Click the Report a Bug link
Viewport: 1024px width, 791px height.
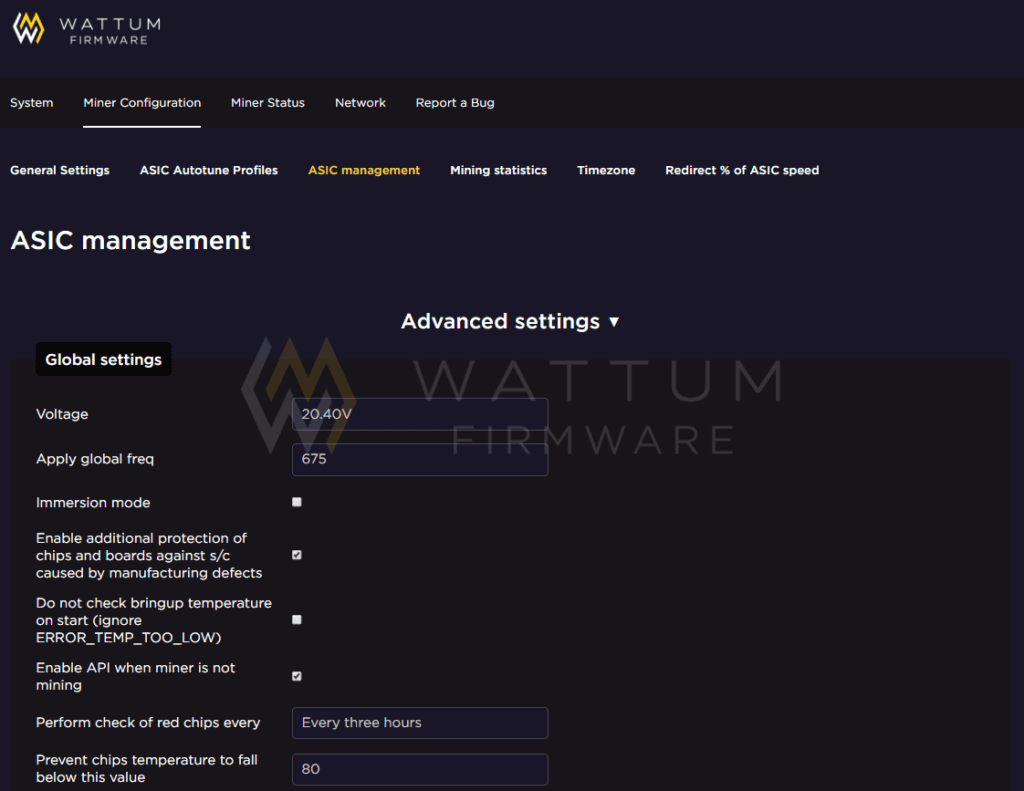point(455,103)
